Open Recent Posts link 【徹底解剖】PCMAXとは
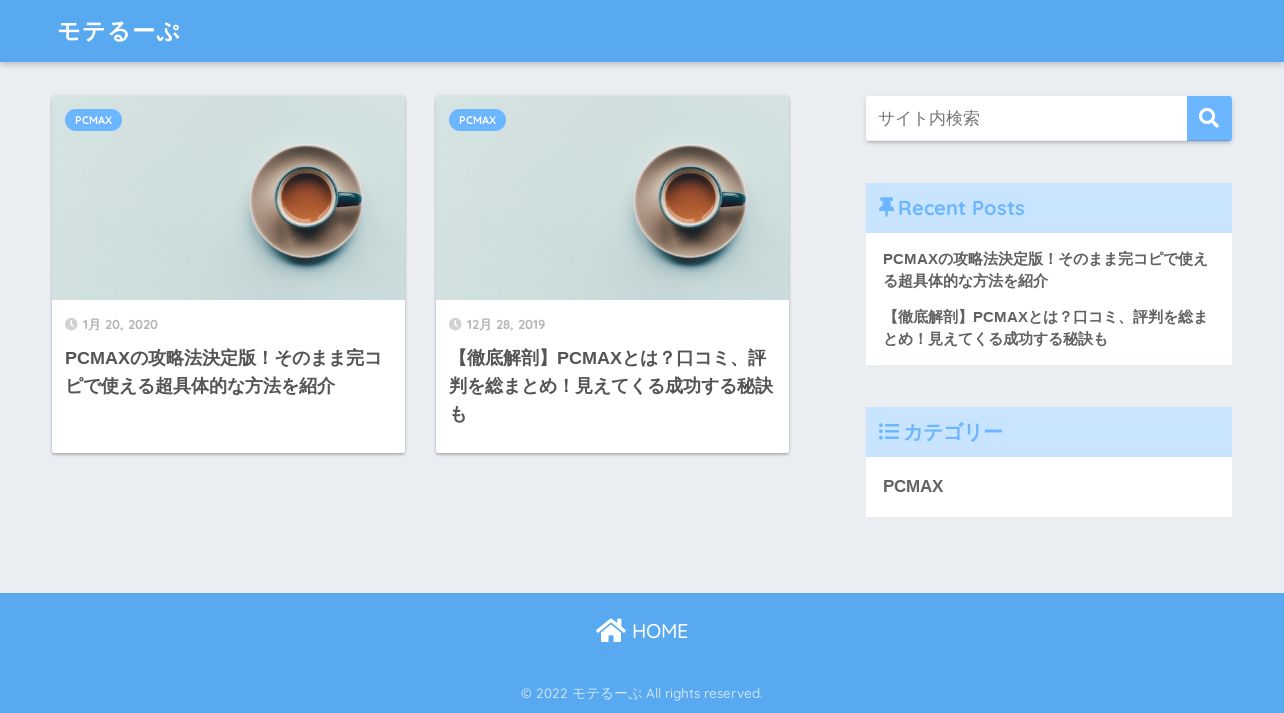The image size is (1284, 713). [x=1045, y=328]
